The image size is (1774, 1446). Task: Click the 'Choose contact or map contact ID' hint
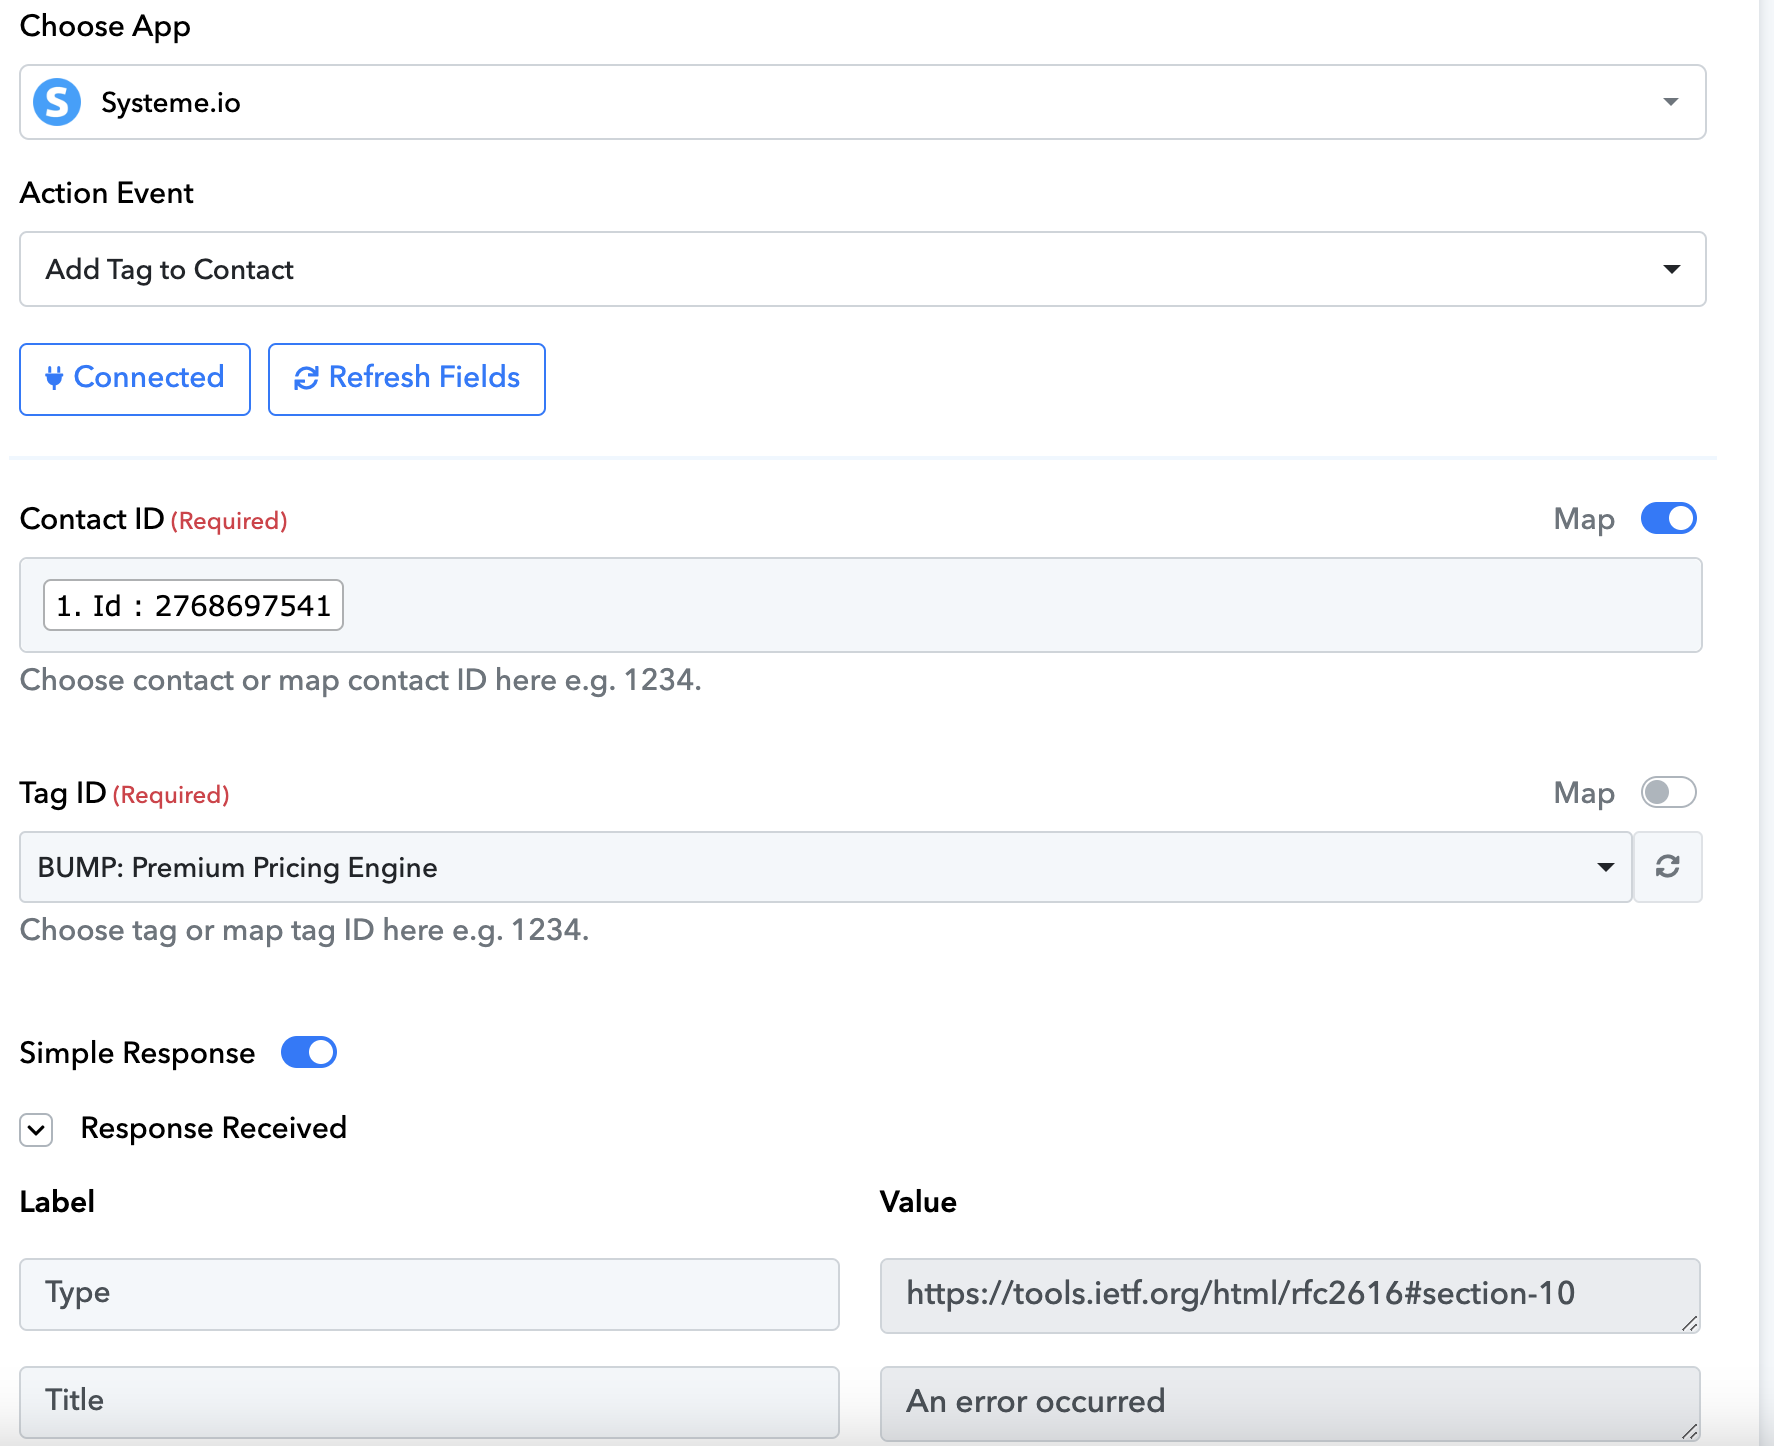[361, 680]
